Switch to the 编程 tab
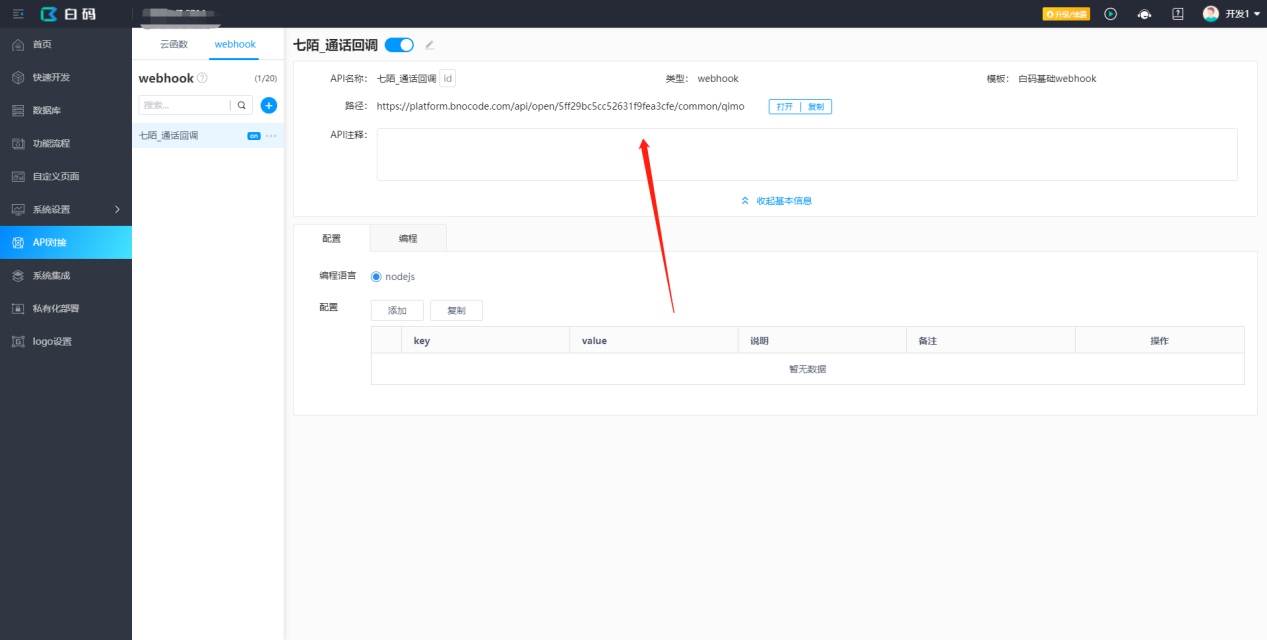The height and width of the screenshot is (640, 1267). [408, 238]
